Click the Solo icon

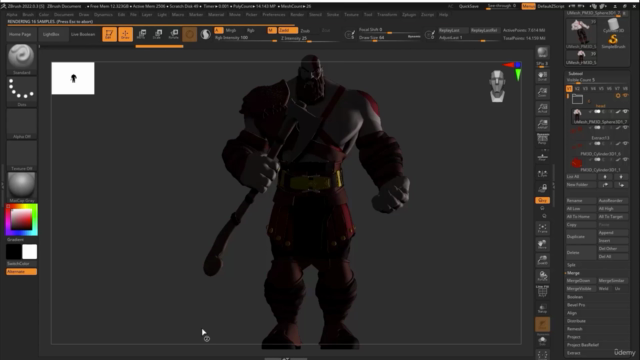pos(542,341)
